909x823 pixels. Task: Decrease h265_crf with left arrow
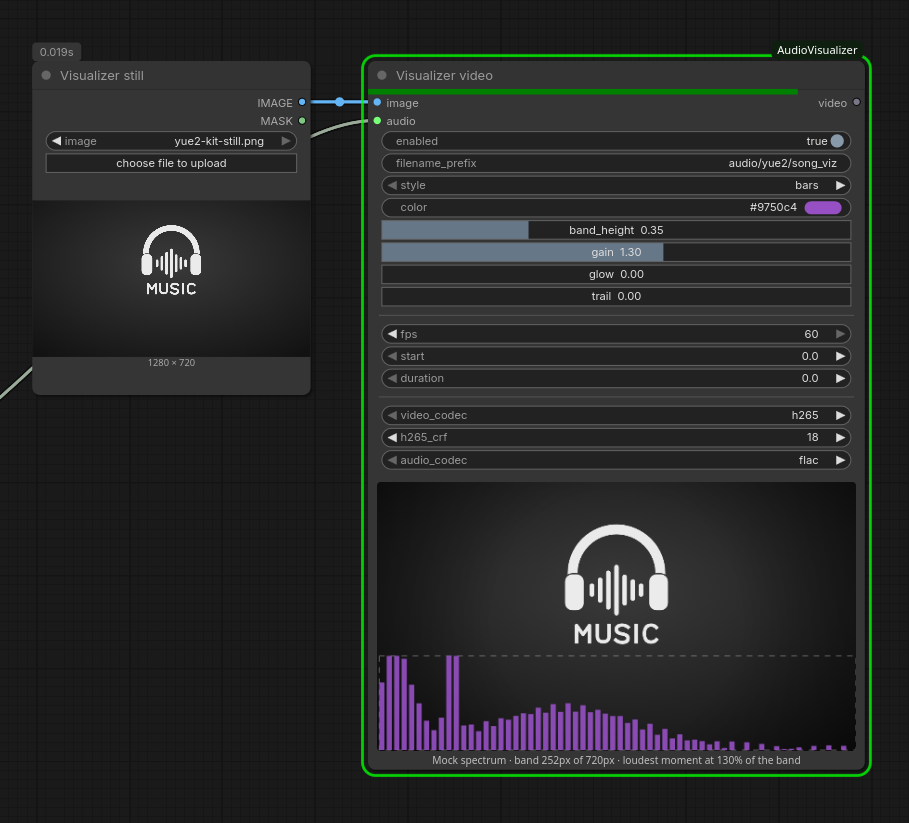(392, 437)
